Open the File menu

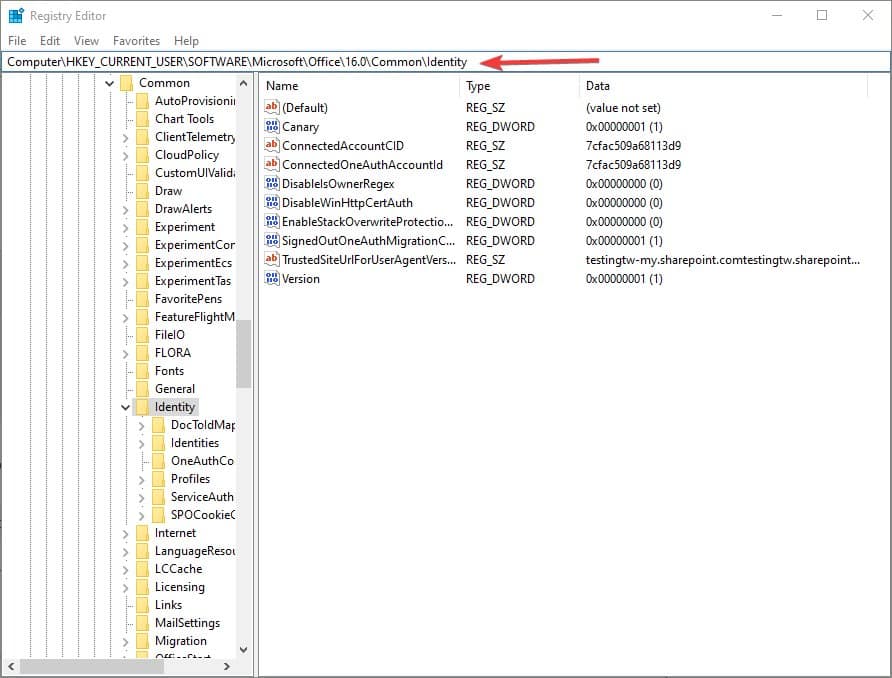pos(17,41)
